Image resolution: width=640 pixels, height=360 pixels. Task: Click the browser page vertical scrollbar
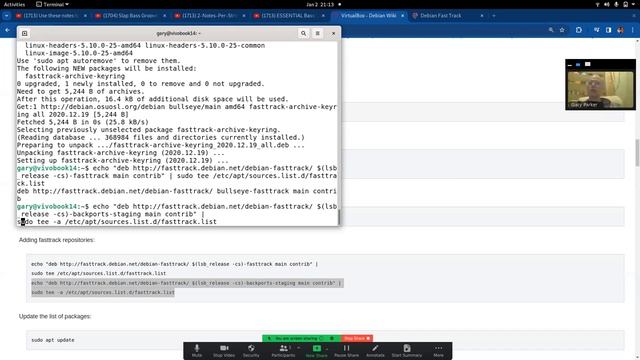pyautogui.click(x=637, y=153)
